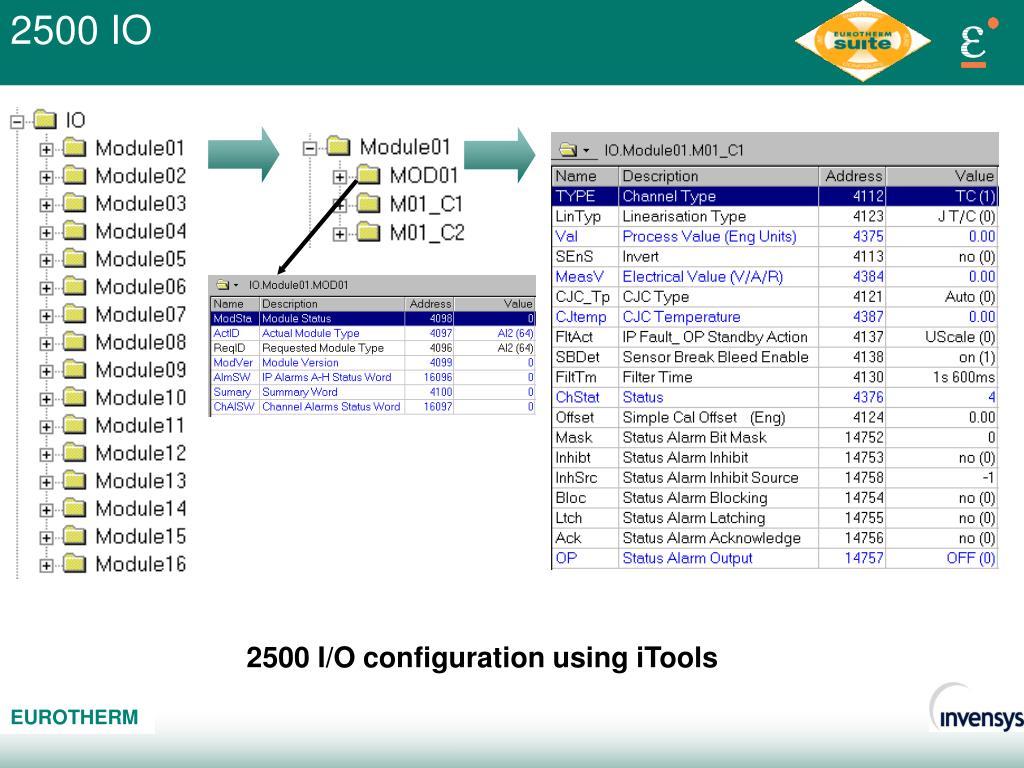Sort M01_C1 table by Description column
Image resolution: width=1024 pixels, height=768 pixels.
click(718, 176)
